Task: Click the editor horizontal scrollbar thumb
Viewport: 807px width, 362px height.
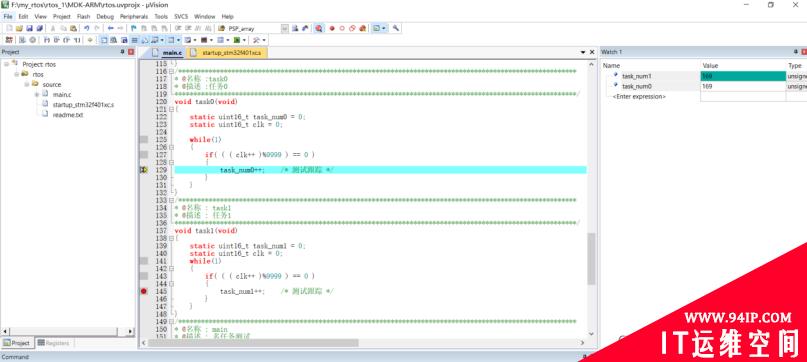Action: coord(253,342)
